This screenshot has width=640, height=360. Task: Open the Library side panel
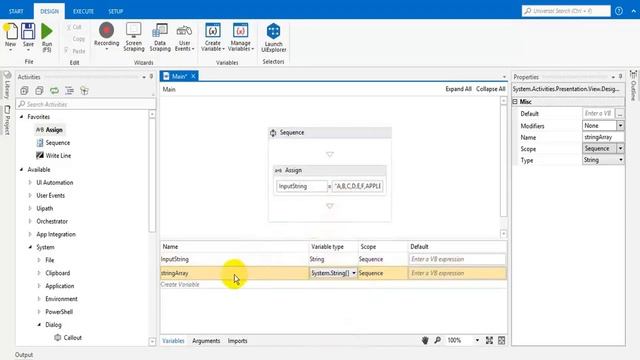point(7,85)
